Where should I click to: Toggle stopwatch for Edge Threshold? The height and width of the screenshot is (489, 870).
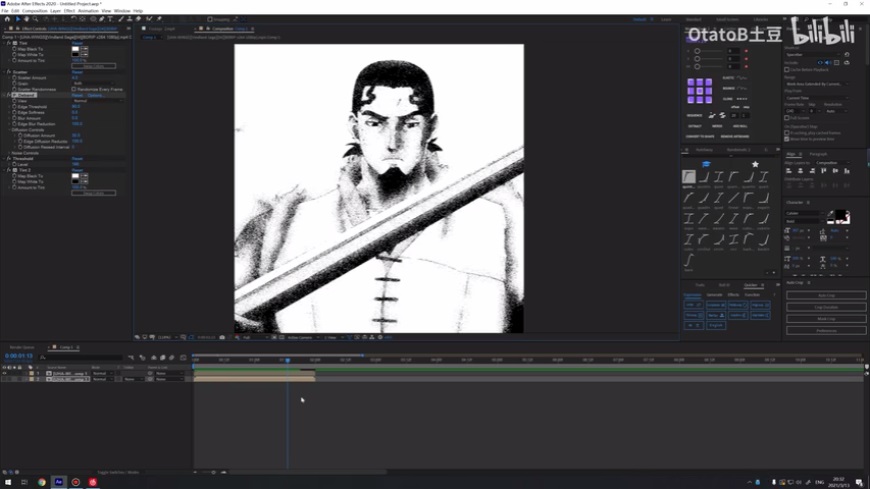click(14, 107)
